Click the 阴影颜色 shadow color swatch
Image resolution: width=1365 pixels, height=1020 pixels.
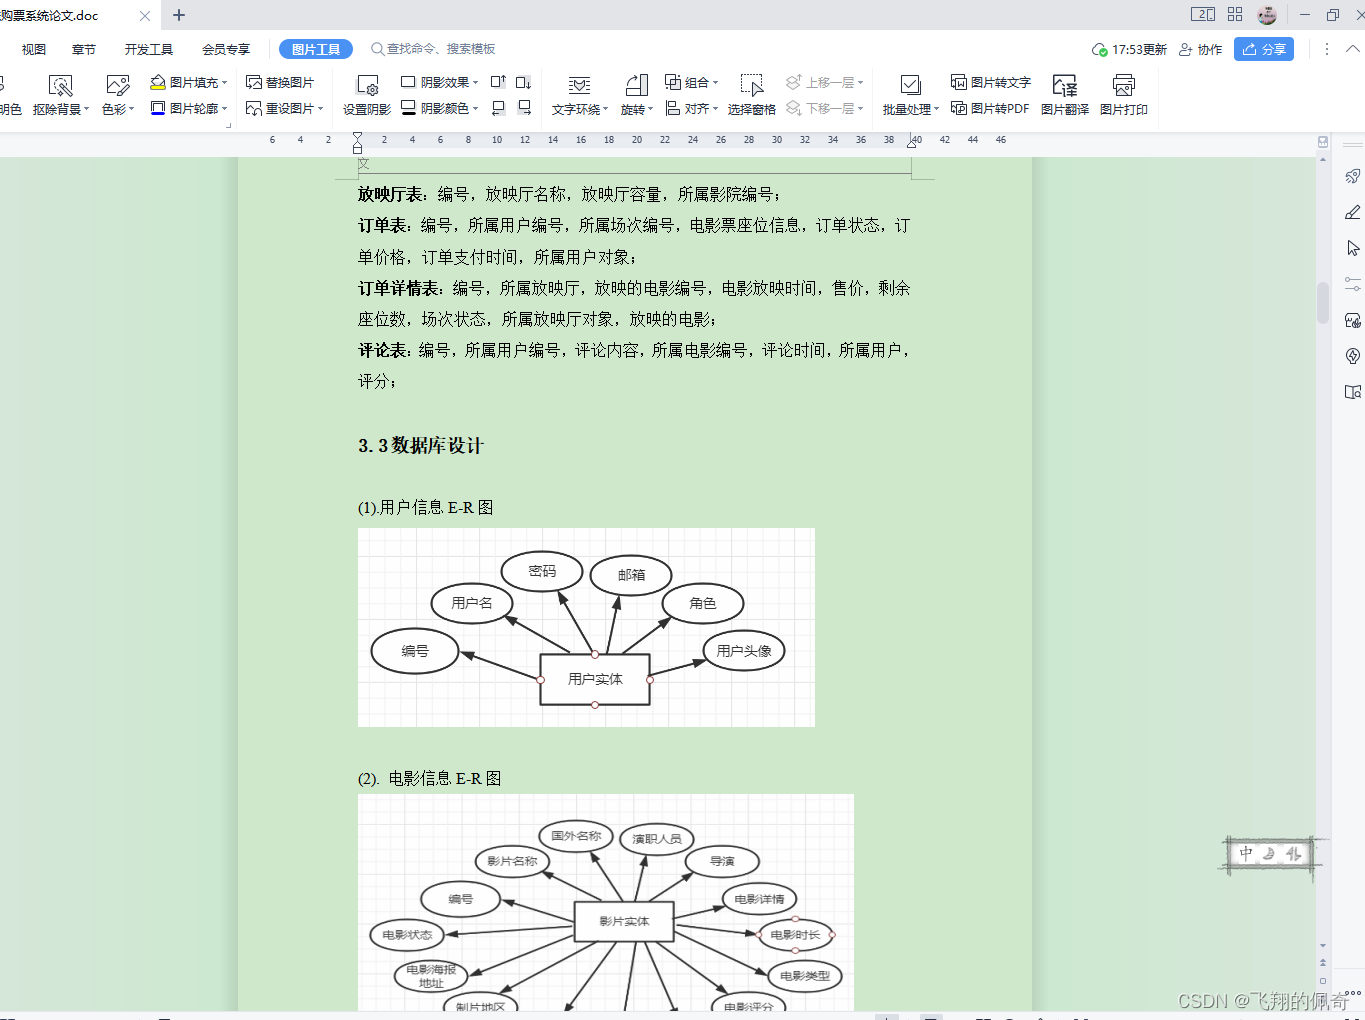click(x=408, y=108)
